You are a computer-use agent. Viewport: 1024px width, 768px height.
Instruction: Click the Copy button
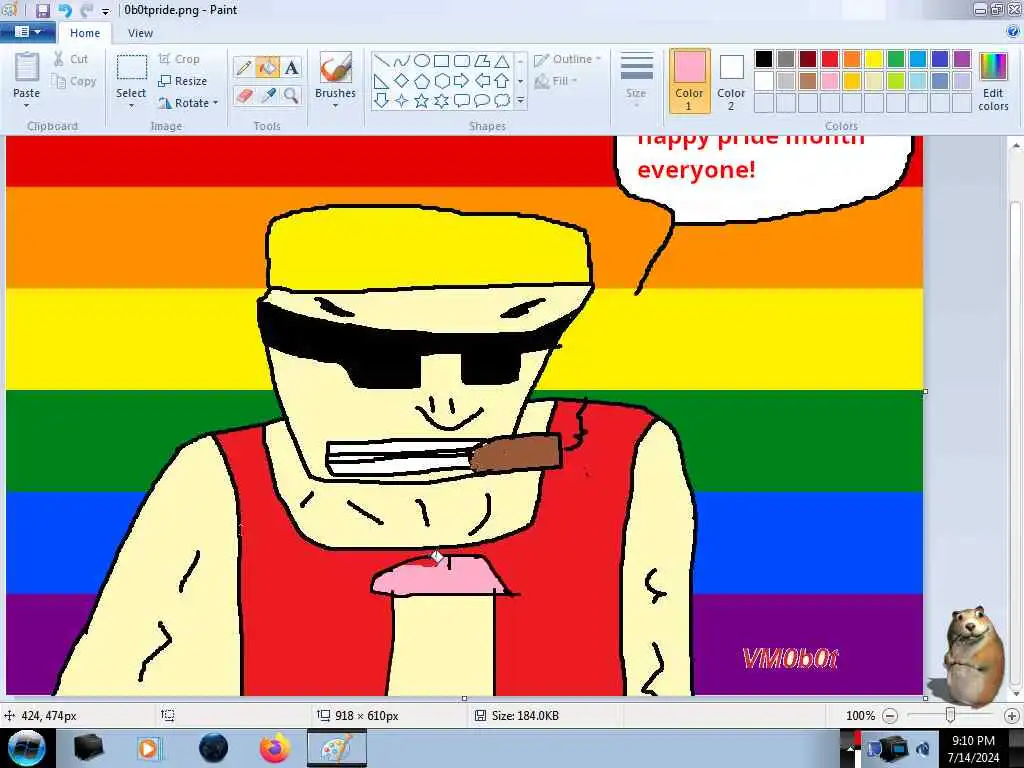[x=74, y=81]
